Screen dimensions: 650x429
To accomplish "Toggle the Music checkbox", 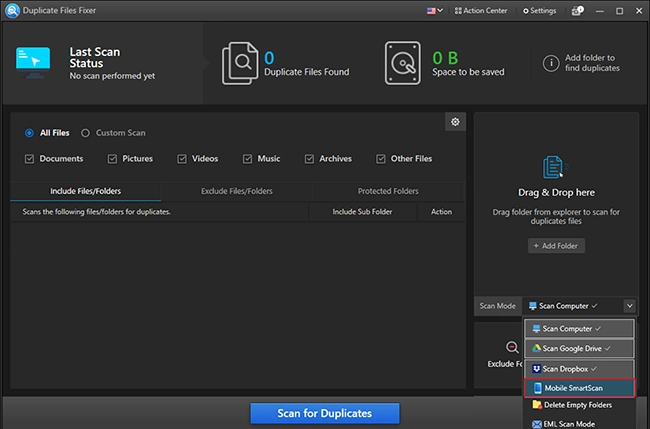I will [x=247, y=159].
